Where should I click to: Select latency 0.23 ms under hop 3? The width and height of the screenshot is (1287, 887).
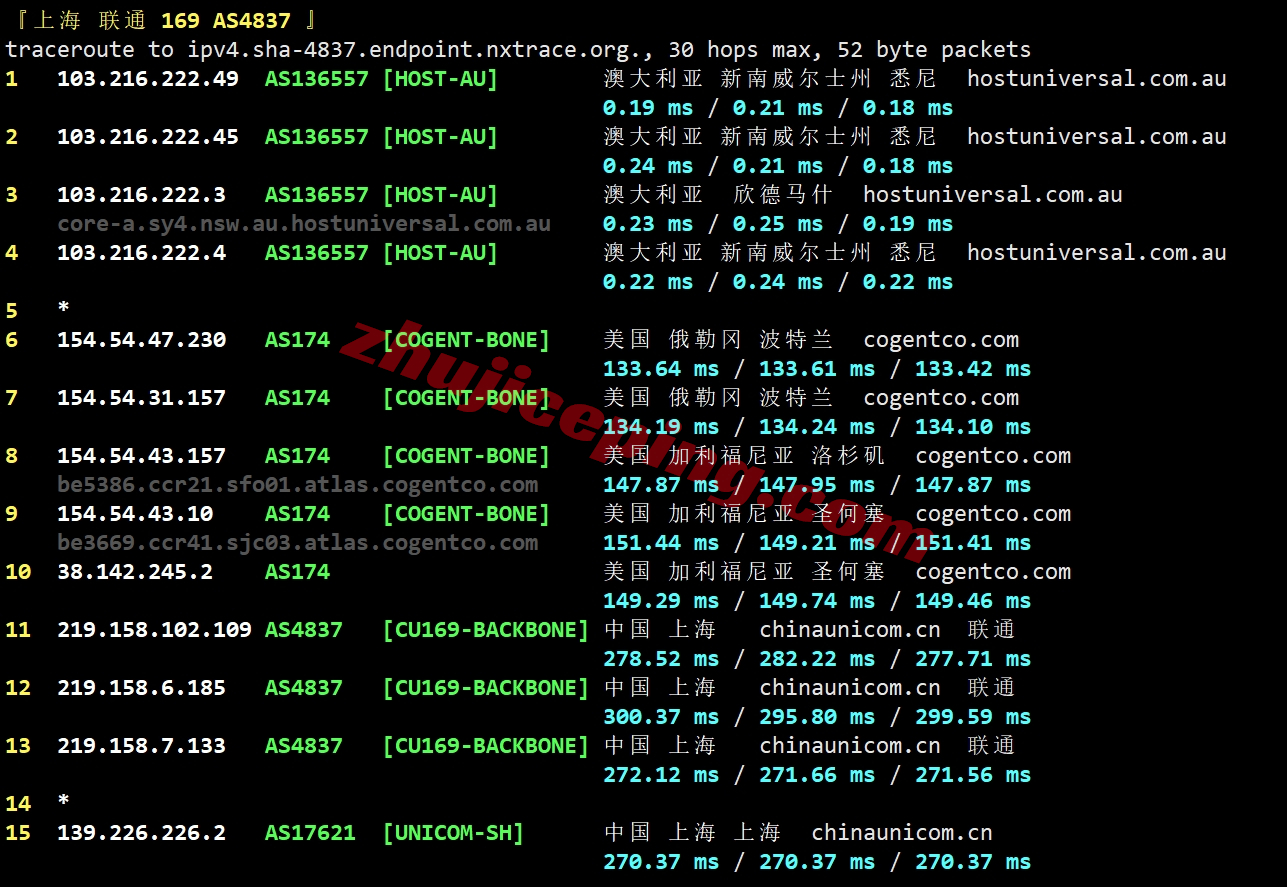click(648, 224)
